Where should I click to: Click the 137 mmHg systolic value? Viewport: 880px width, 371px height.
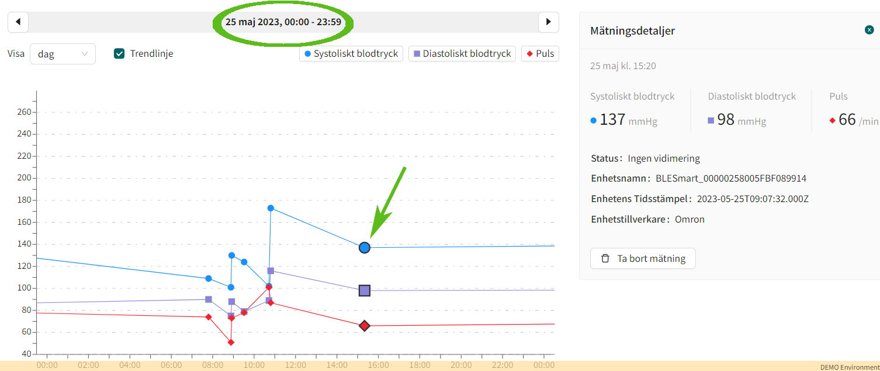(x=623, y=120)
